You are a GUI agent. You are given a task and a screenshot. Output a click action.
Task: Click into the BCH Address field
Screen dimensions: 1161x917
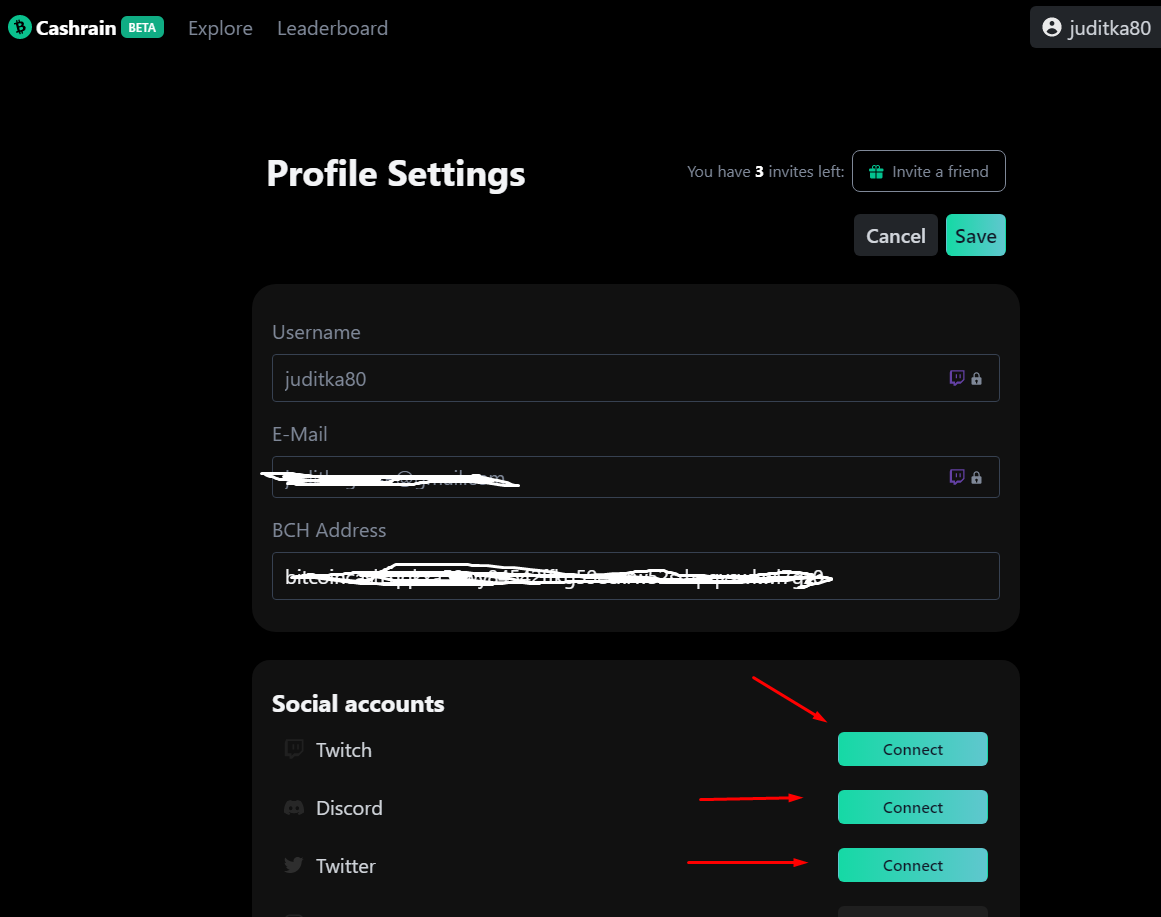[636, 576]
